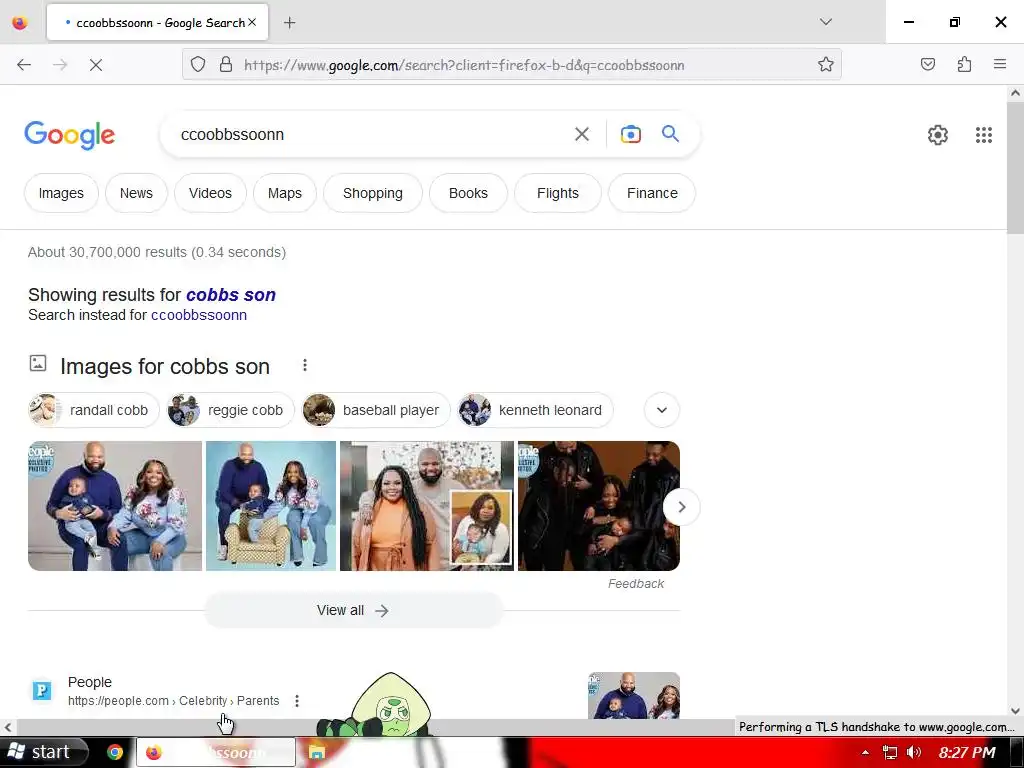Screen dimensions: 1024x768
Task: Open the Firefox application menu
Action: pos(1000,64)
